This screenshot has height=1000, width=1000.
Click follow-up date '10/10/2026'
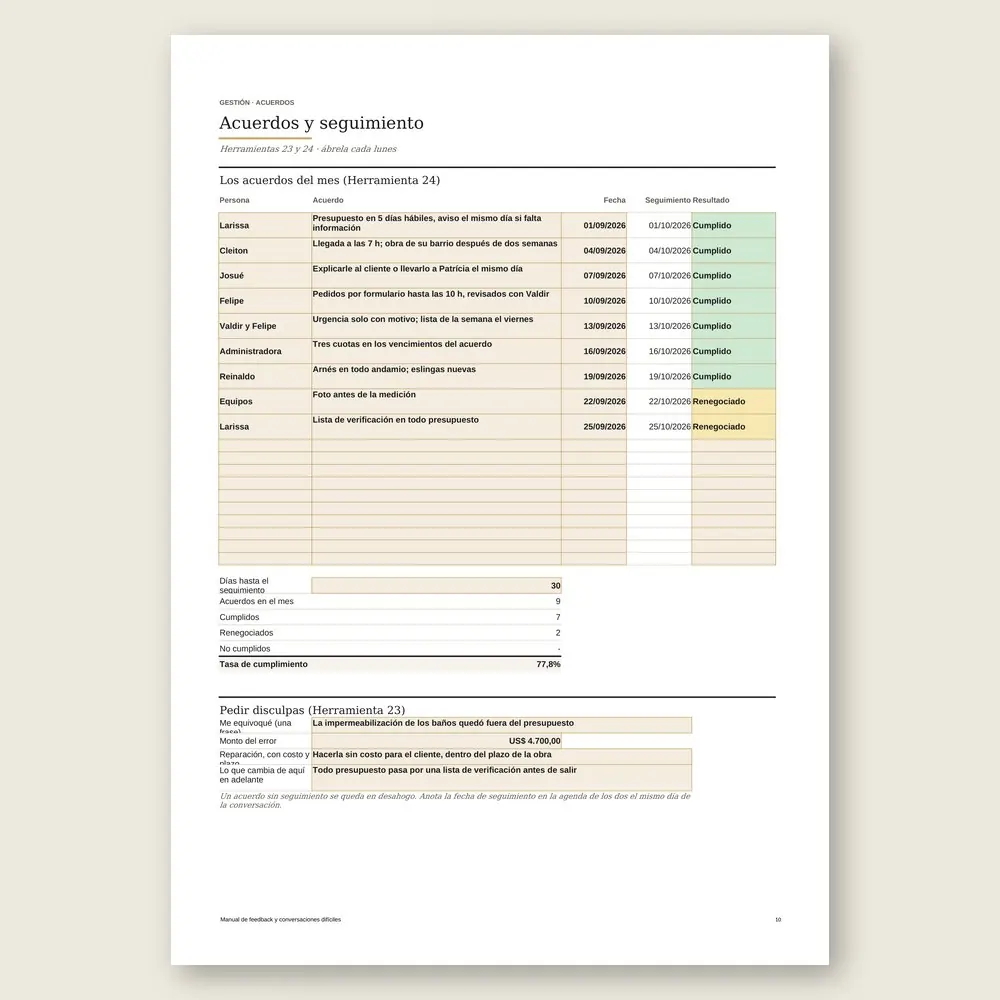point(659,300)
